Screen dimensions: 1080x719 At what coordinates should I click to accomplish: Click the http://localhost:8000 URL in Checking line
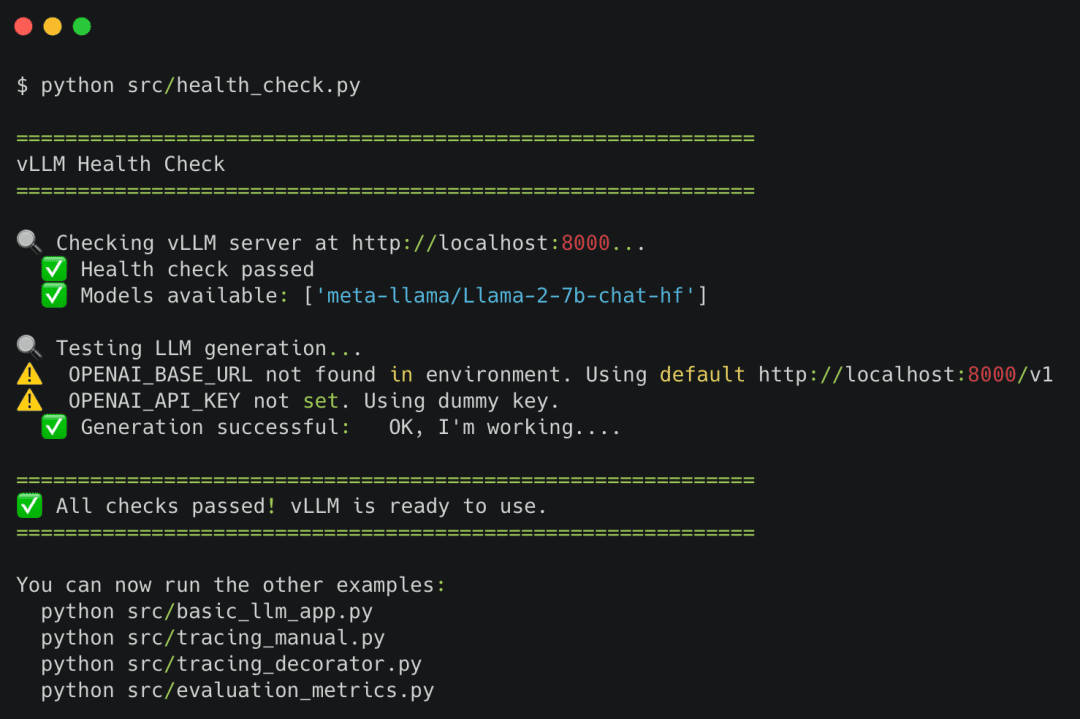coord(481,242)
